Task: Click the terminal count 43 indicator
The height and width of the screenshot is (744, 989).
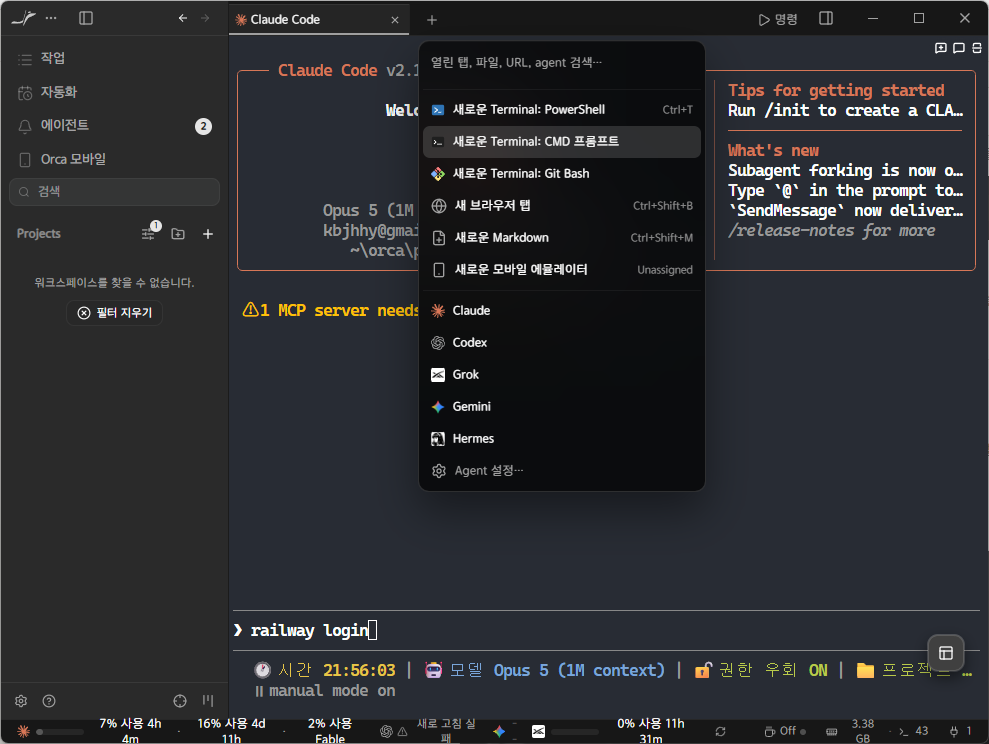Action: coord(913,731)
